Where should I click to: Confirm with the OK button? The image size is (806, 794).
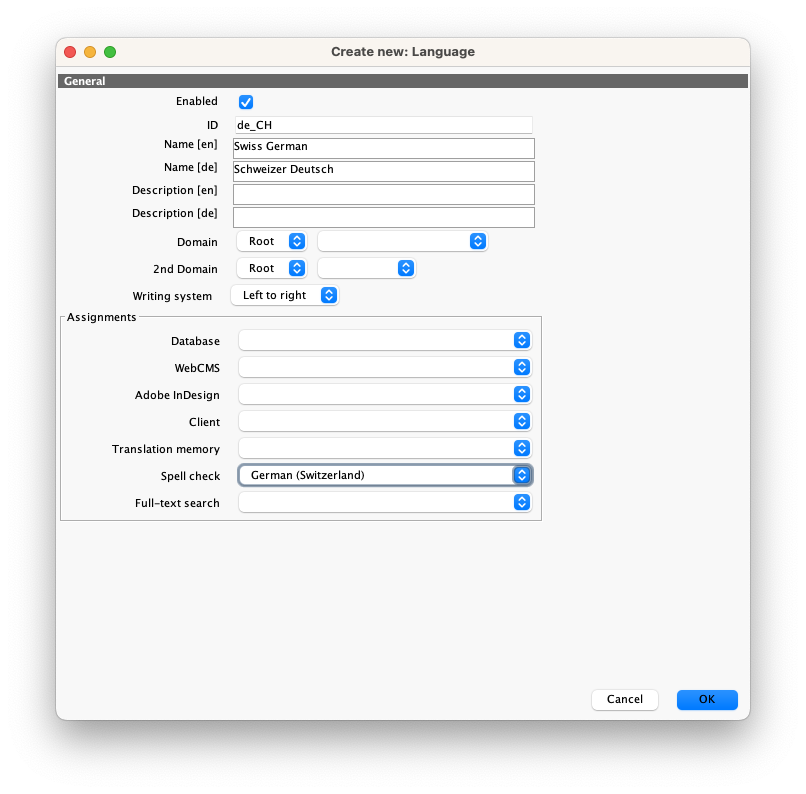pos(707,700)
